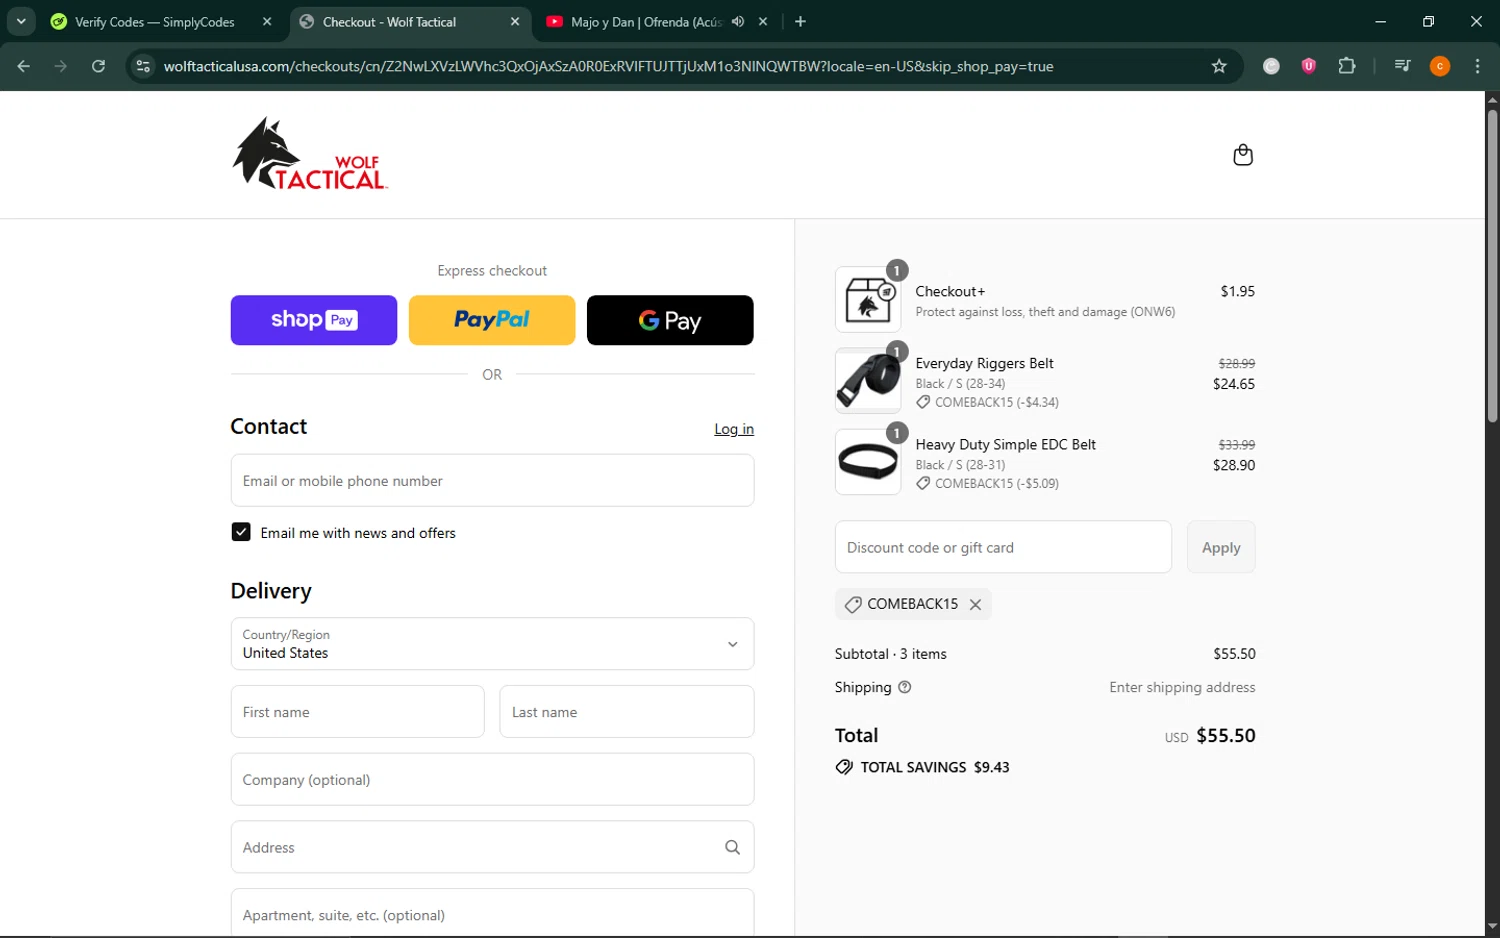The height and width of the screenshot is (938, 1500).
Task: Open the shopping bag cart icon
Action: 1243,155
